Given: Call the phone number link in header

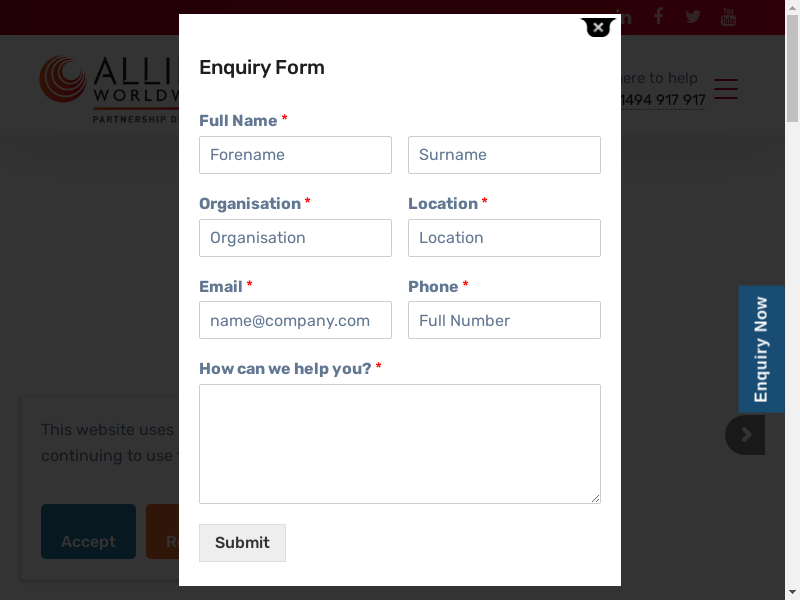Looking at the screenshot, I should (664, 100).
